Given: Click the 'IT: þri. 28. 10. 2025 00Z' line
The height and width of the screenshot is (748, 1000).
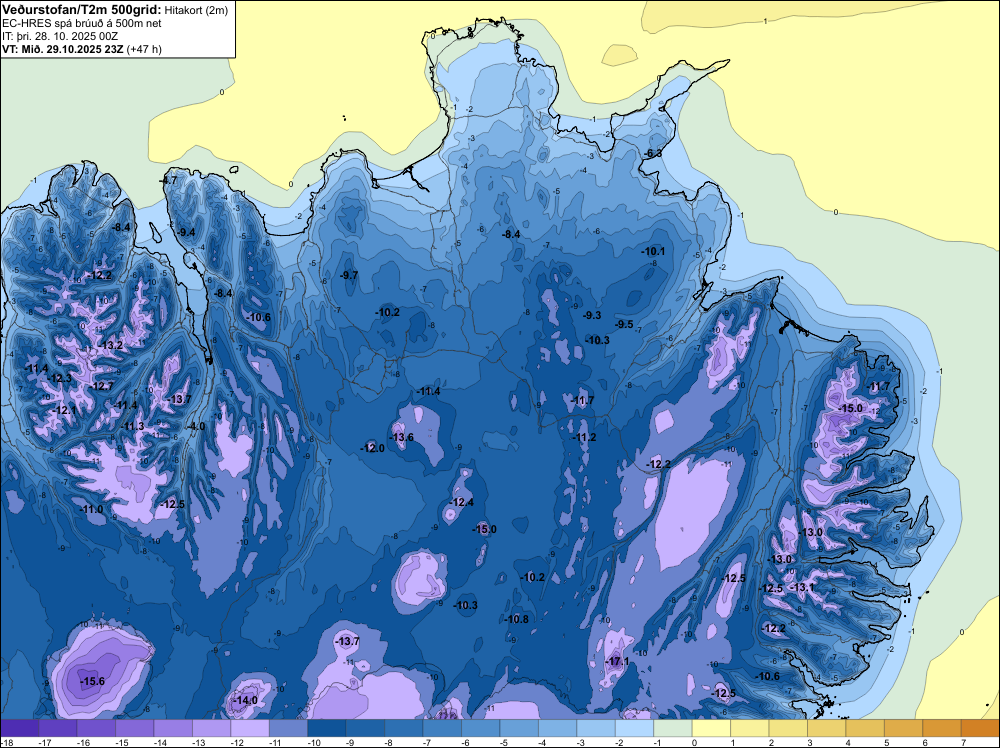Looking at the screenshot, I should click(x=60, y=36).
